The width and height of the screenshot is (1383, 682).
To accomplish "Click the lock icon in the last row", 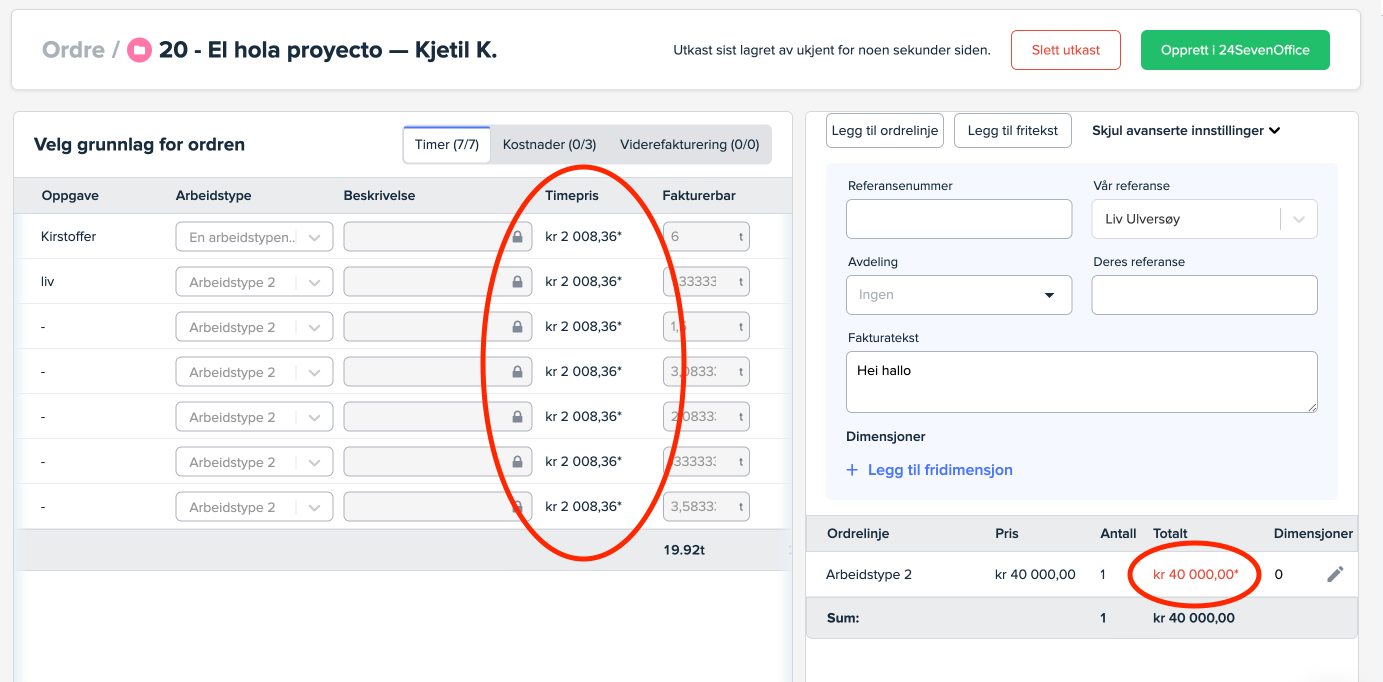I will (x=517, y=508).
